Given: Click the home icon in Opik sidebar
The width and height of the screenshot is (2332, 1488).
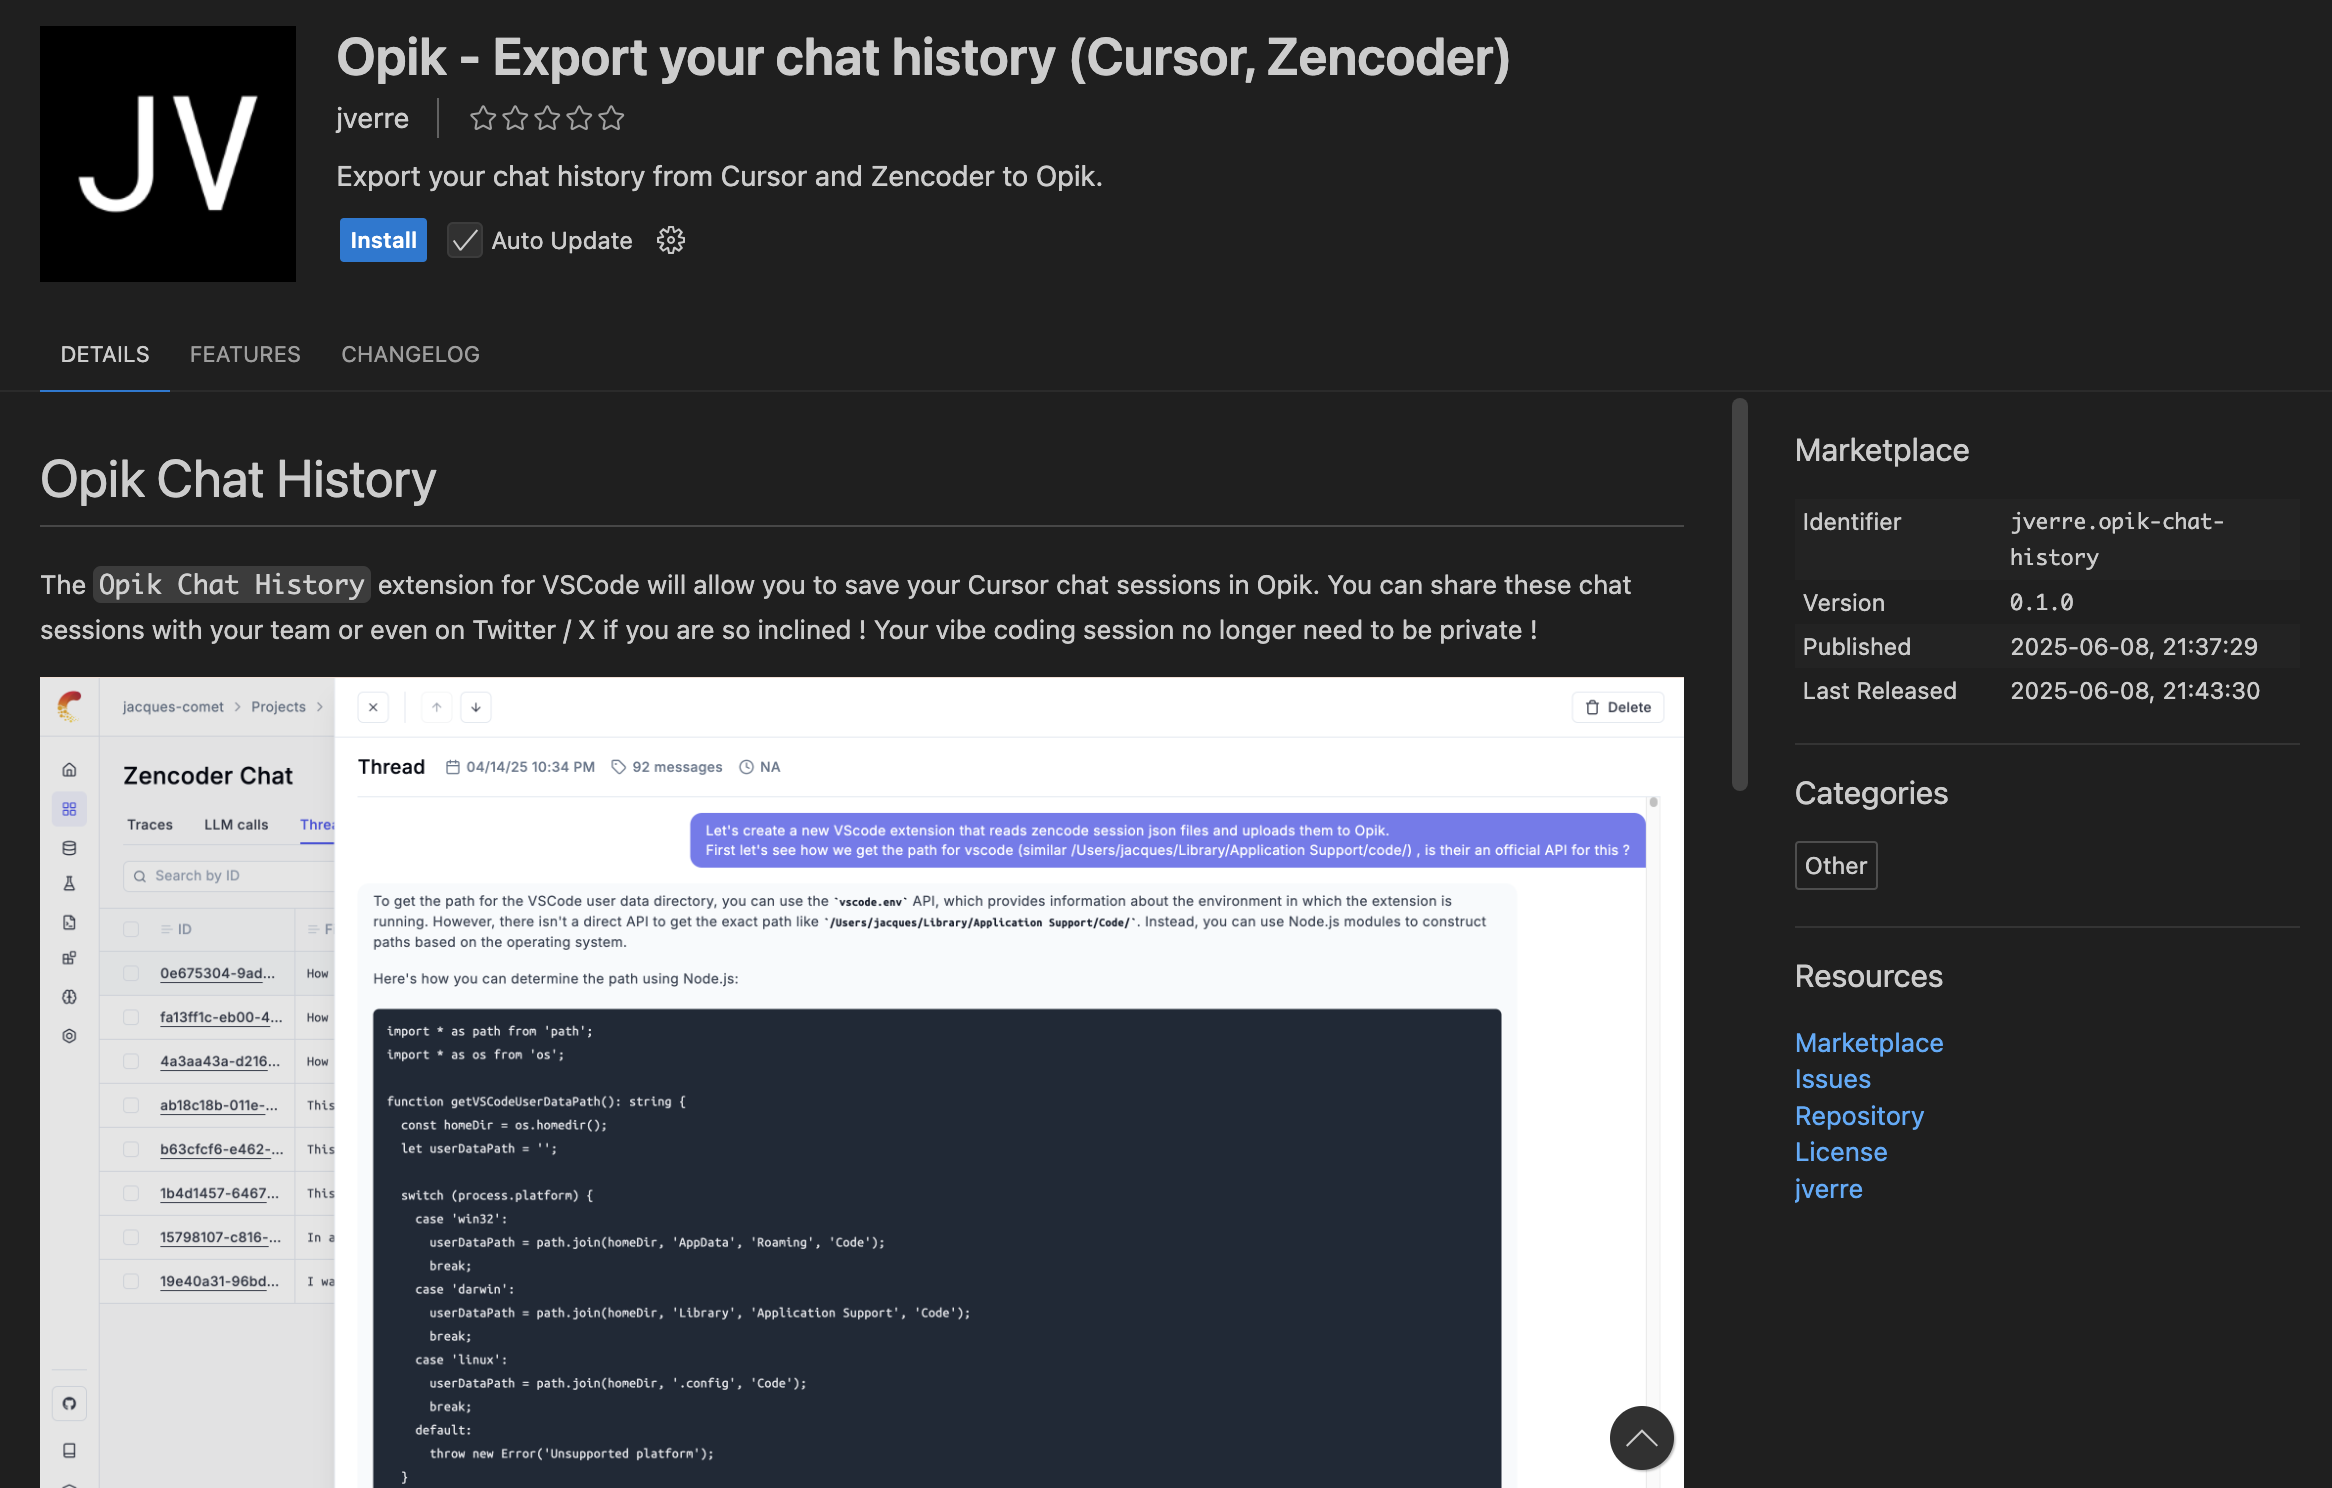Looking at the screenshot, I should pos(69,769).
